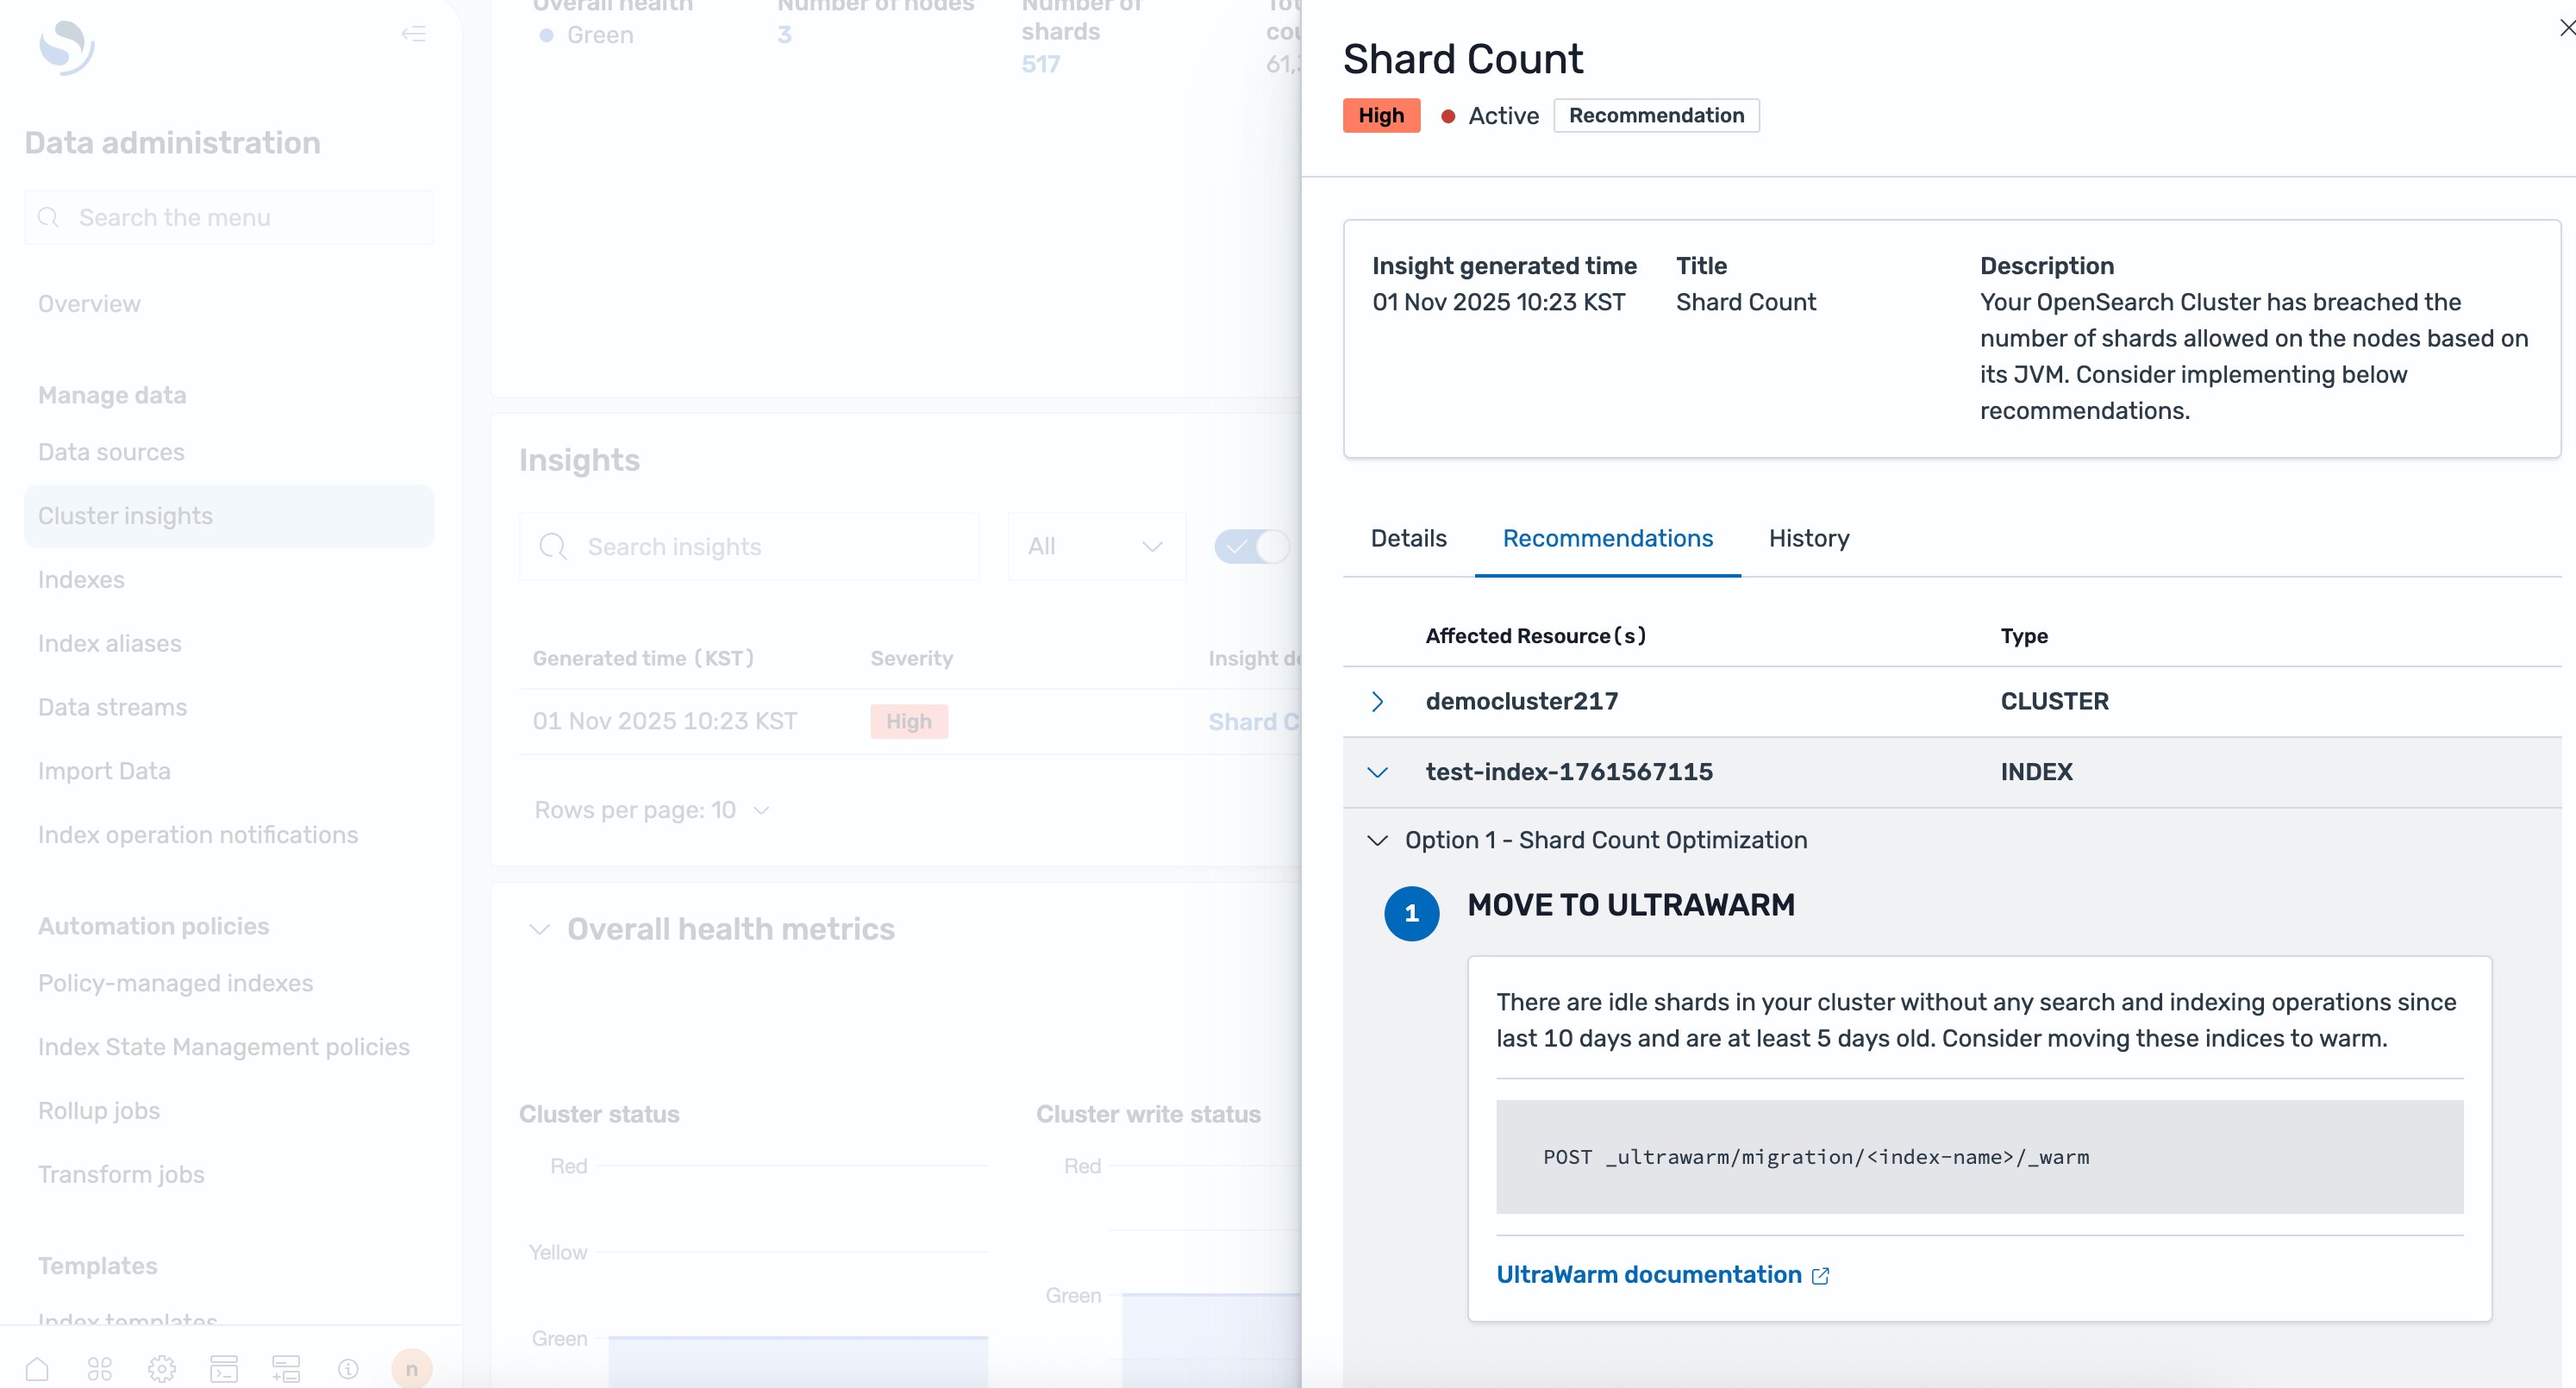This screenshot has height=1388, width=2576.
Task: Switch to the Details tab
Action: pyautogui.click(x=1408, y=539)
